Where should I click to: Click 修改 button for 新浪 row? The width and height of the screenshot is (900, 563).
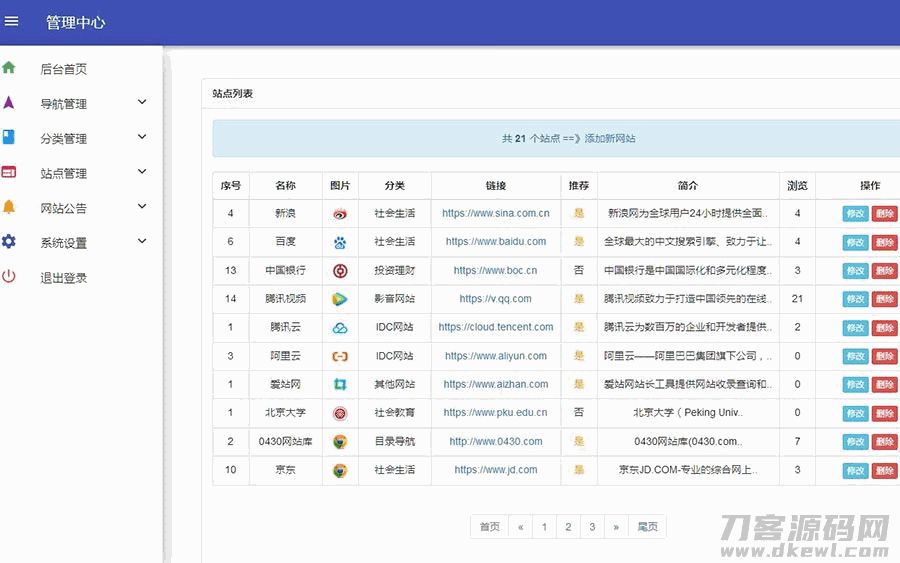(x=855, y=214)
